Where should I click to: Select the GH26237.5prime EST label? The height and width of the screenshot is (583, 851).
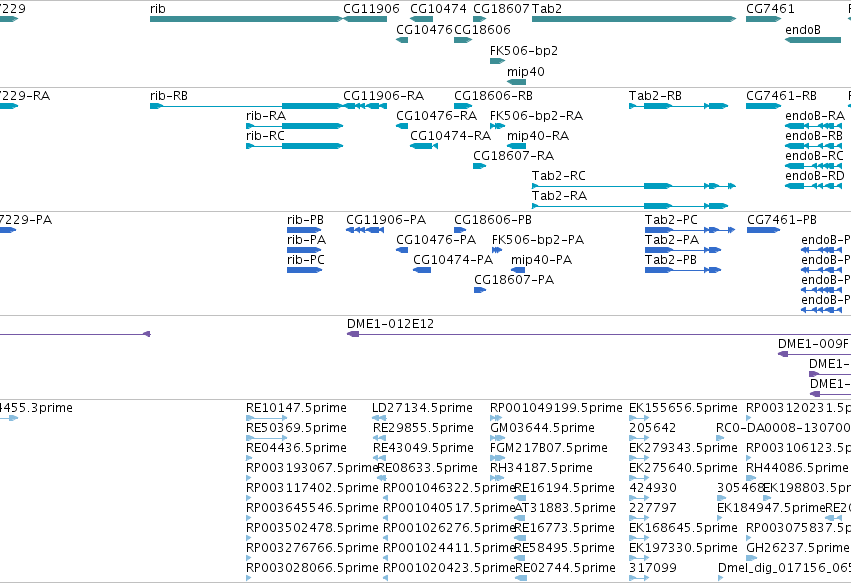click(x=797, y=548)
